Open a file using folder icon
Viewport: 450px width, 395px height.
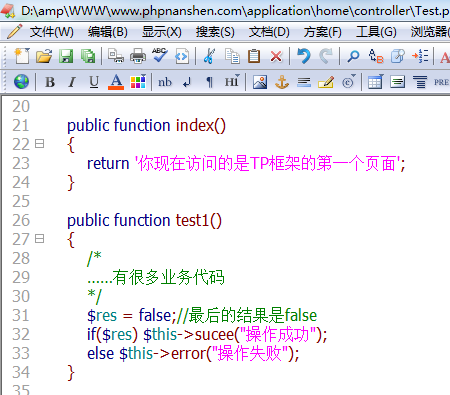[x=44, y=56]
